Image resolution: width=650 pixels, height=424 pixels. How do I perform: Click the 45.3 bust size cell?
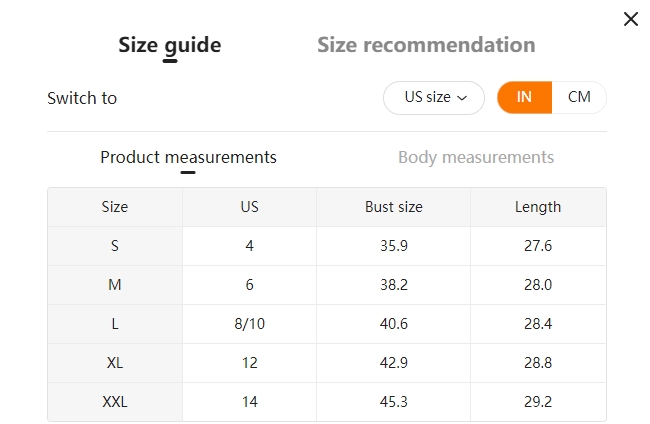coord(393,402)
